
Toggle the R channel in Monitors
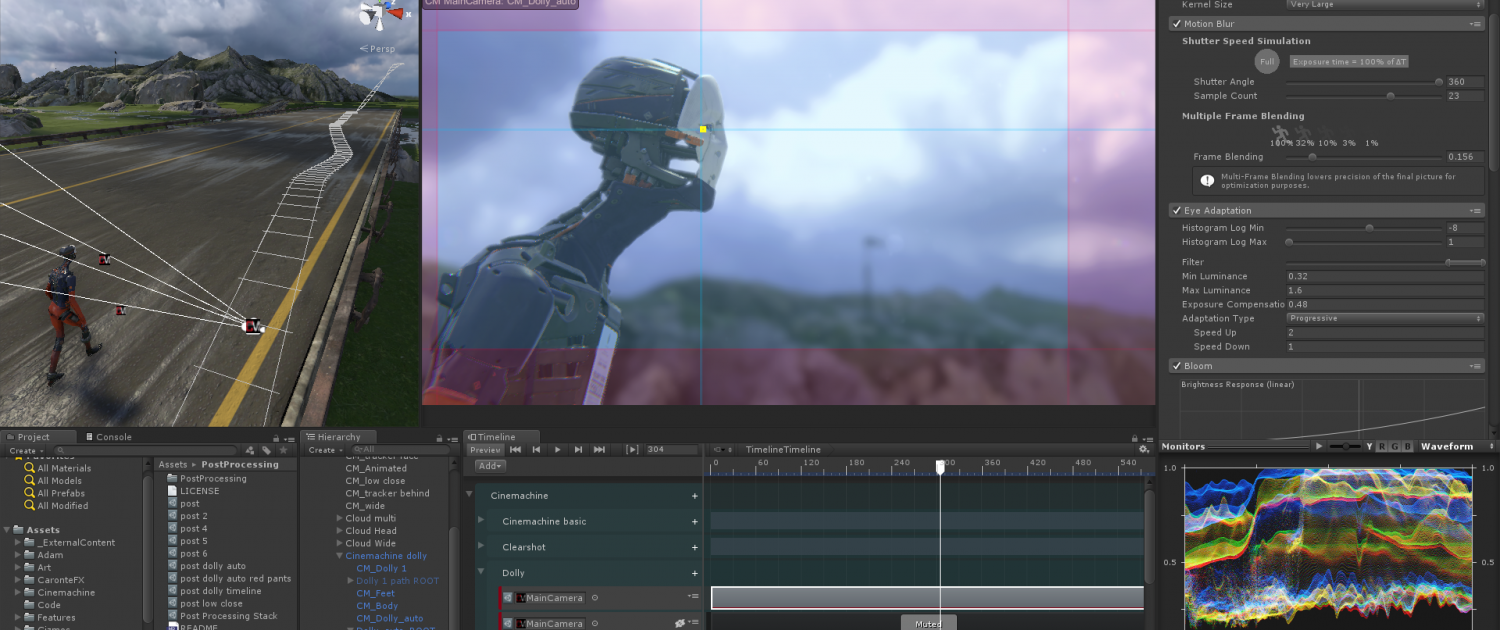click(x=1383, y=447)
